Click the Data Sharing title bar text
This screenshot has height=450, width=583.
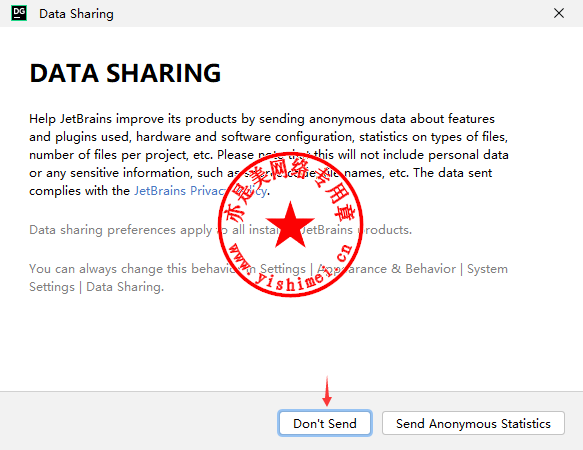click(x=76, y=14)
